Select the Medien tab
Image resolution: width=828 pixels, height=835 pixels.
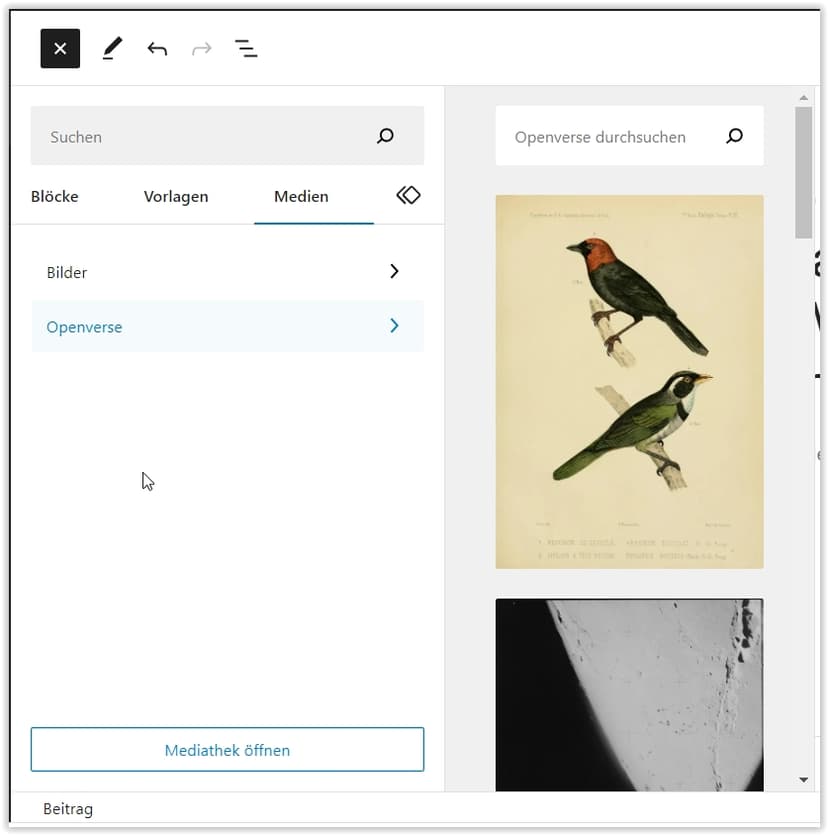[x=301, y=197]
